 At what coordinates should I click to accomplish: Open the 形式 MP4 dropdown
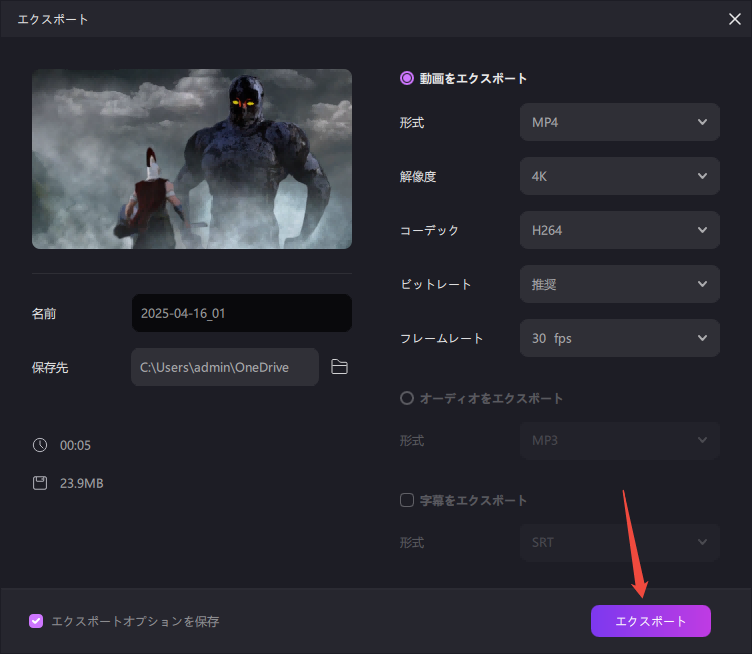click(x=619, y=122)
